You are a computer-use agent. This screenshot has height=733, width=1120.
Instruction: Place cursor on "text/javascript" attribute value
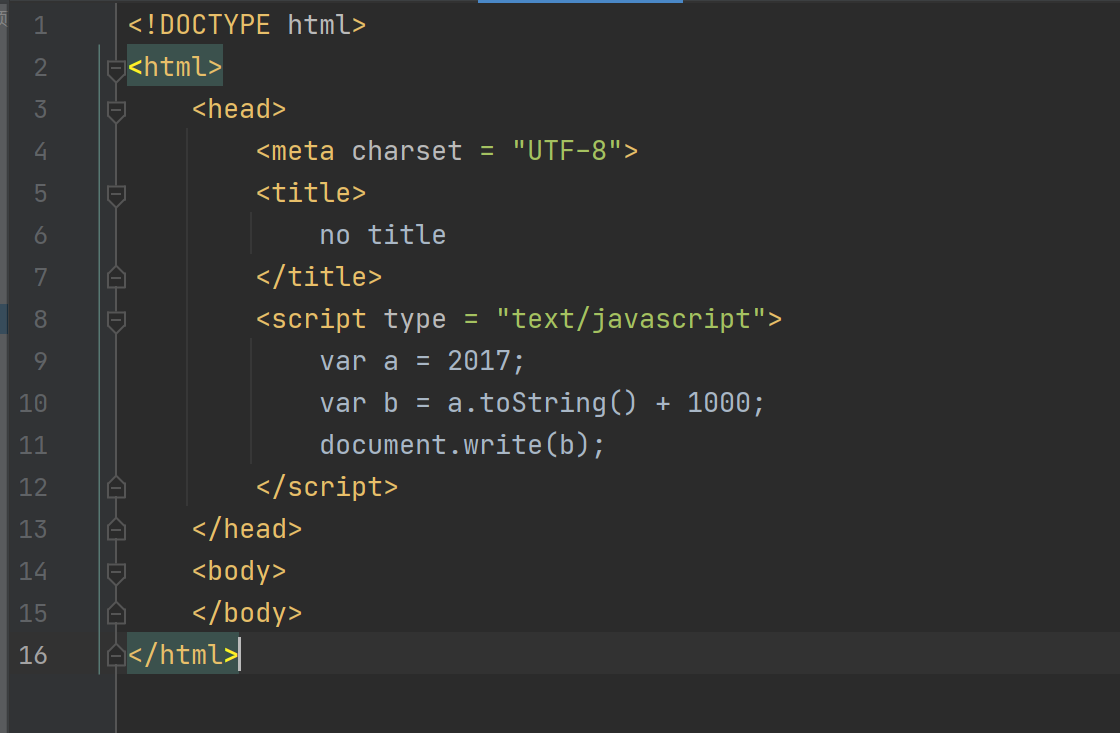click(631, 319)
